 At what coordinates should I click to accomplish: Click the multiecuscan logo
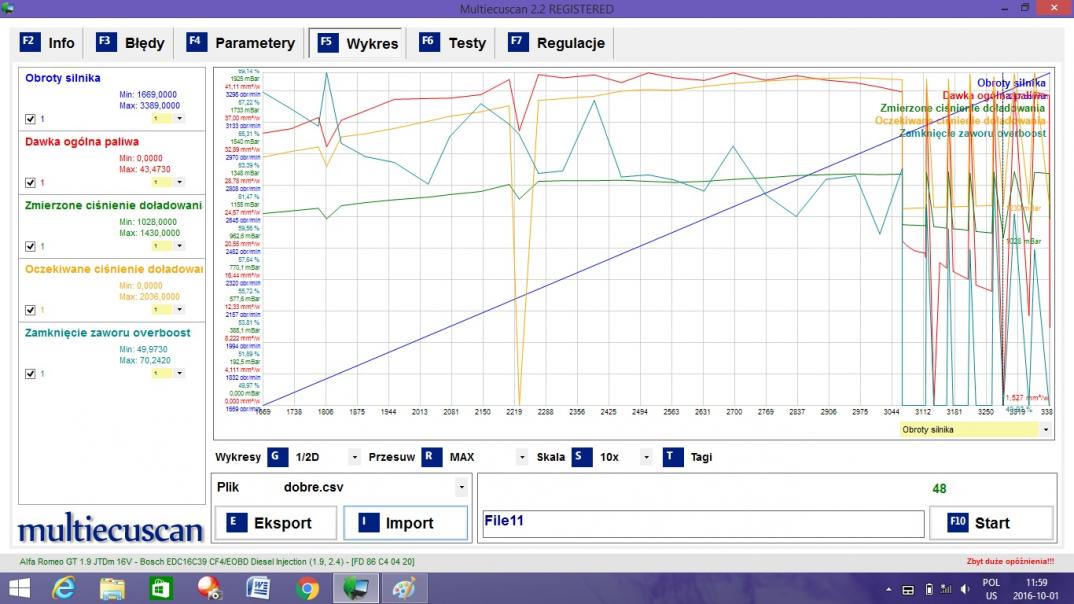click(x=110, y=529)
